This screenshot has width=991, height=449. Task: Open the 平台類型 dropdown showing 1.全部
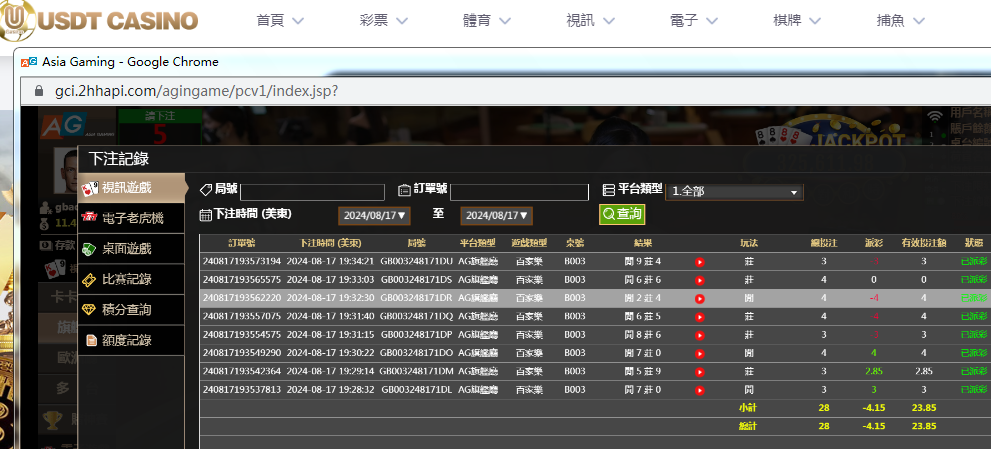tap(734, 192)
